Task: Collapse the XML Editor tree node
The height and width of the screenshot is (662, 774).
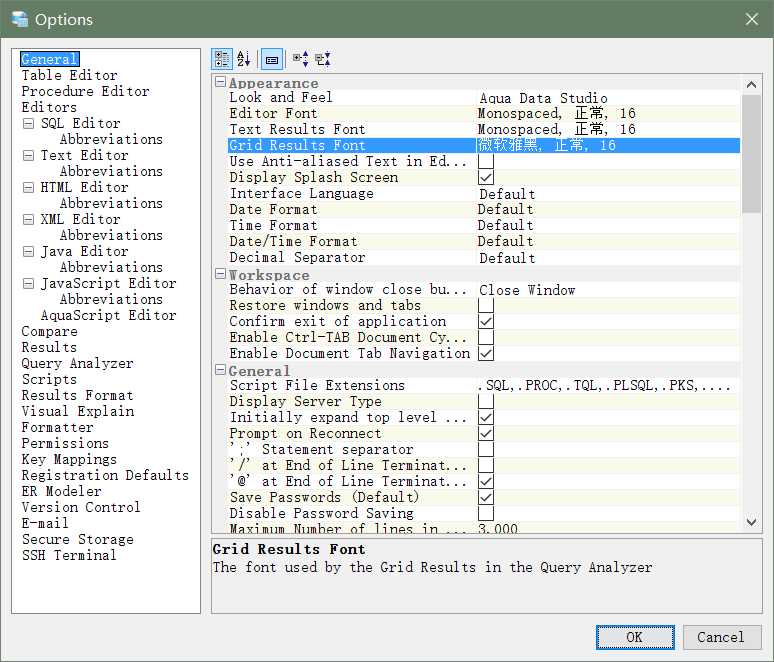Action: (29, 220)
